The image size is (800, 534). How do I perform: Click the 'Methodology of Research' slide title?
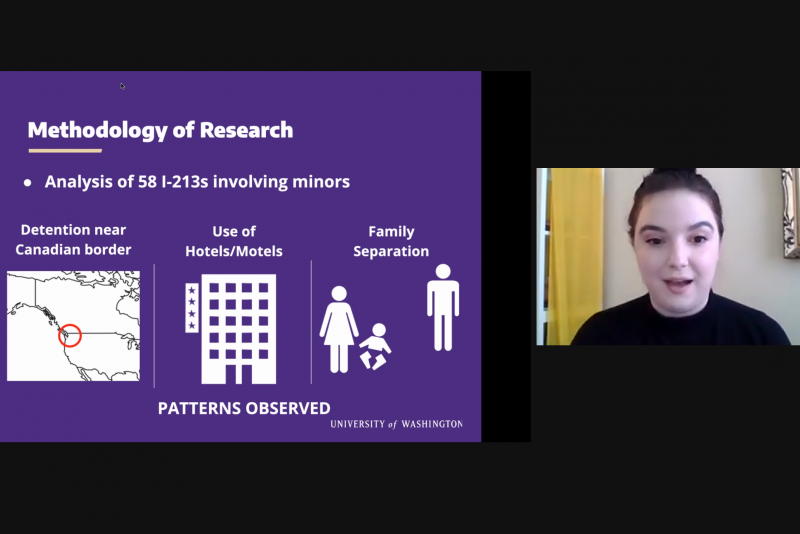pyautogui.click(x=160, y=130)
